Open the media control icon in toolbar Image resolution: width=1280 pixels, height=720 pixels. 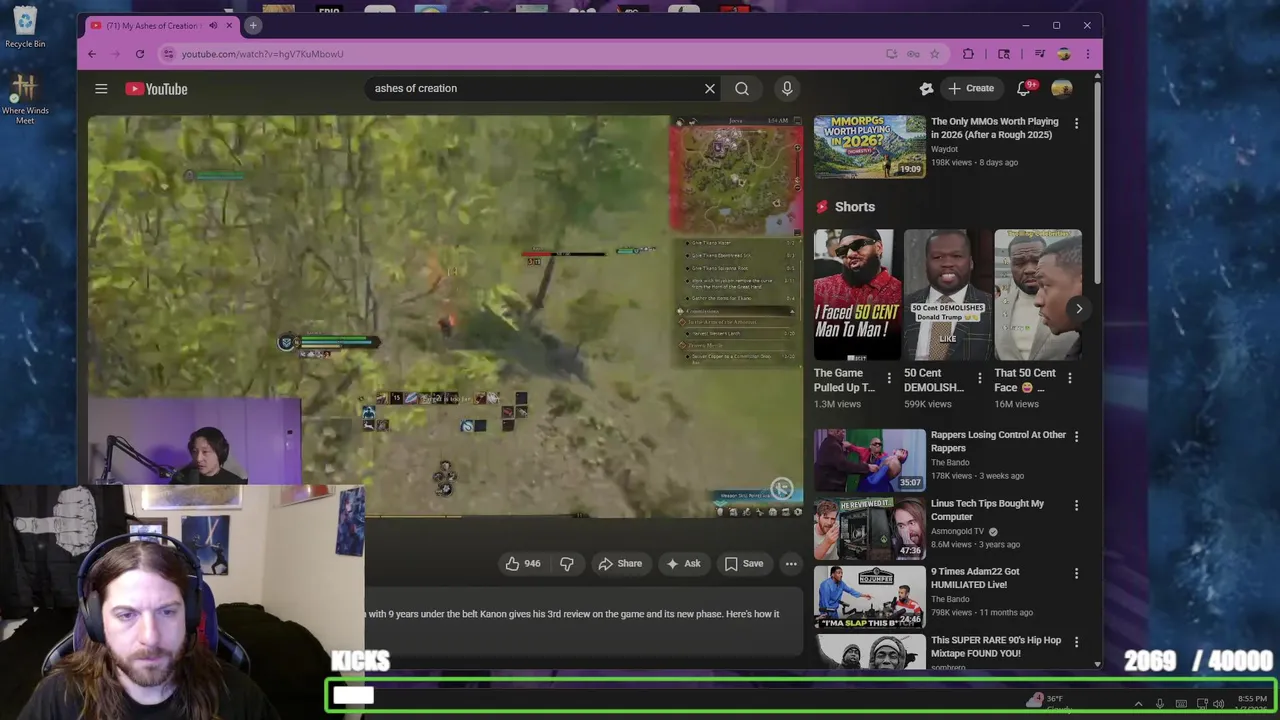click(1040, 54)
